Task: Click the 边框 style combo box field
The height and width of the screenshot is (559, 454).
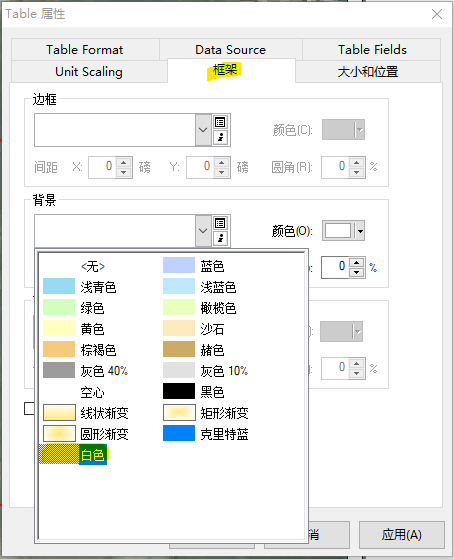Action: click(x=115, y=130)
